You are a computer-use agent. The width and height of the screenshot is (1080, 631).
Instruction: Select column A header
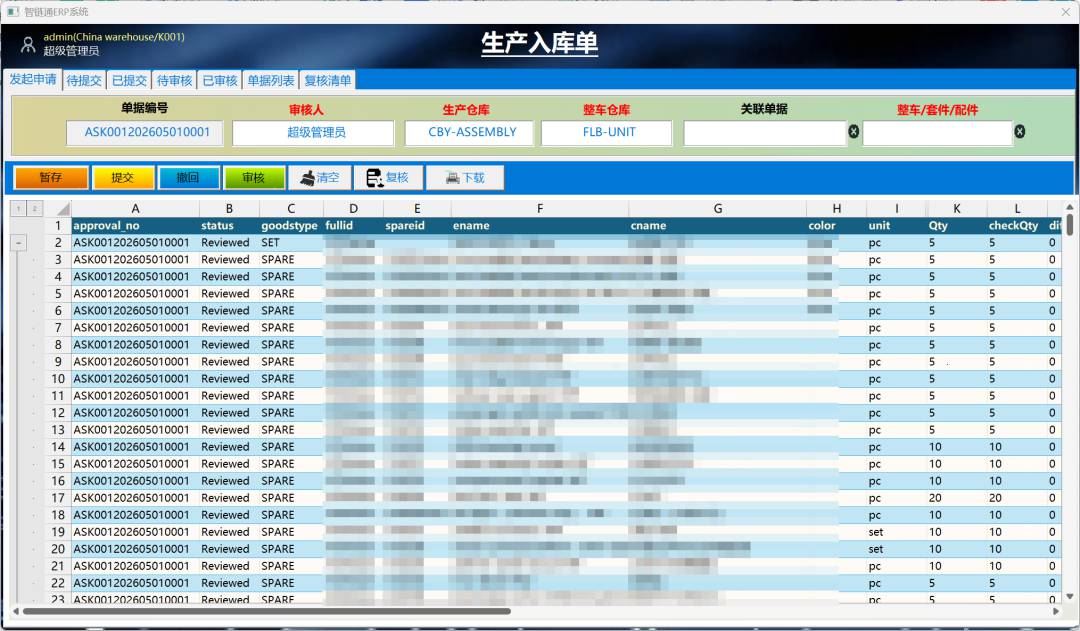point(136,208)
